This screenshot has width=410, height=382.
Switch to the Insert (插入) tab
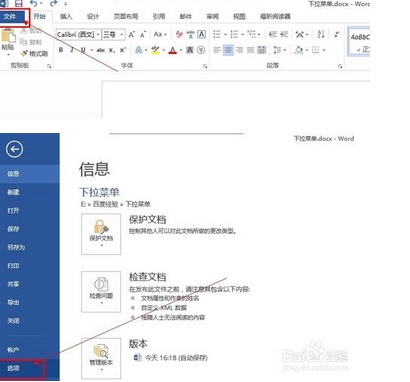click(x=66, y=16)
